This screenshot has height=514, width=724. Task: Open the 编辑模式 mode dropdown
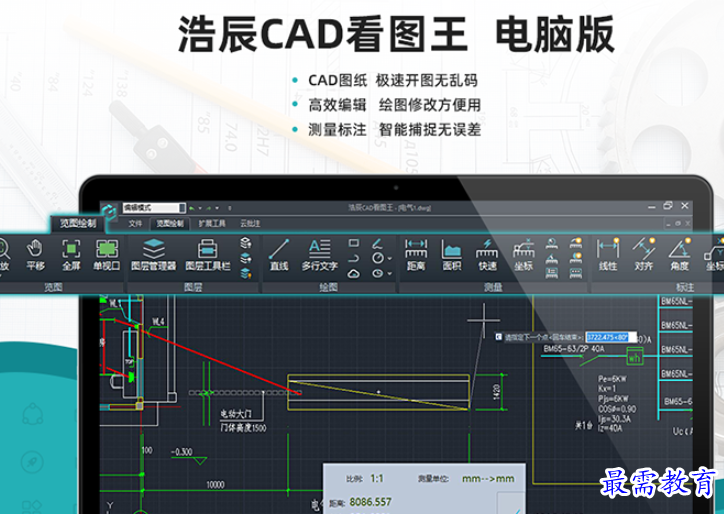pos(154,208)
